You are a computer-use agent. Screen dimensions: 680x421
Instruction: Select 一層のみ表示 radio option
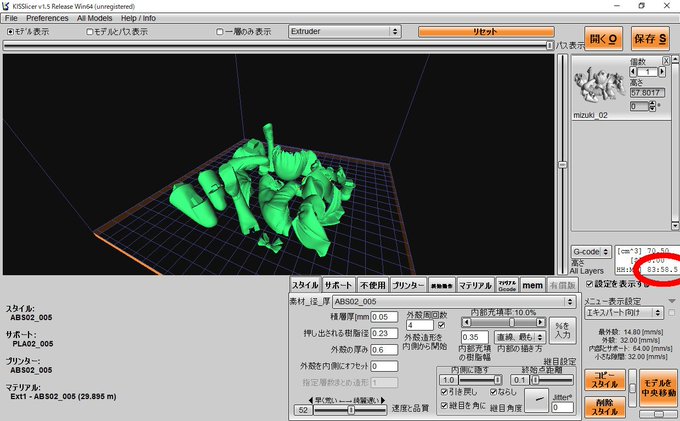[x=220, y=32]
